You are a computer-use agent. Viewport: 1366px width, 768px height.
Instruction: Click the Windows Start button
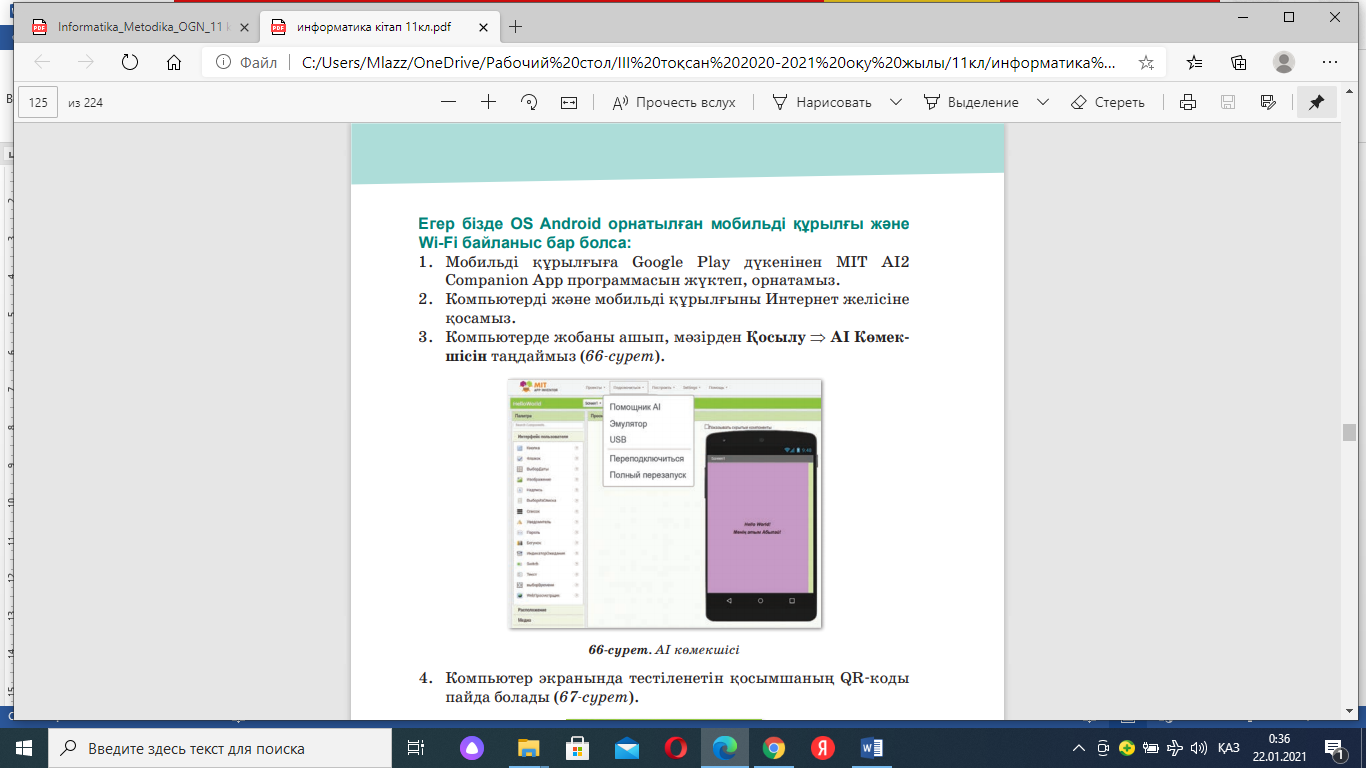(x=24, y=748)
